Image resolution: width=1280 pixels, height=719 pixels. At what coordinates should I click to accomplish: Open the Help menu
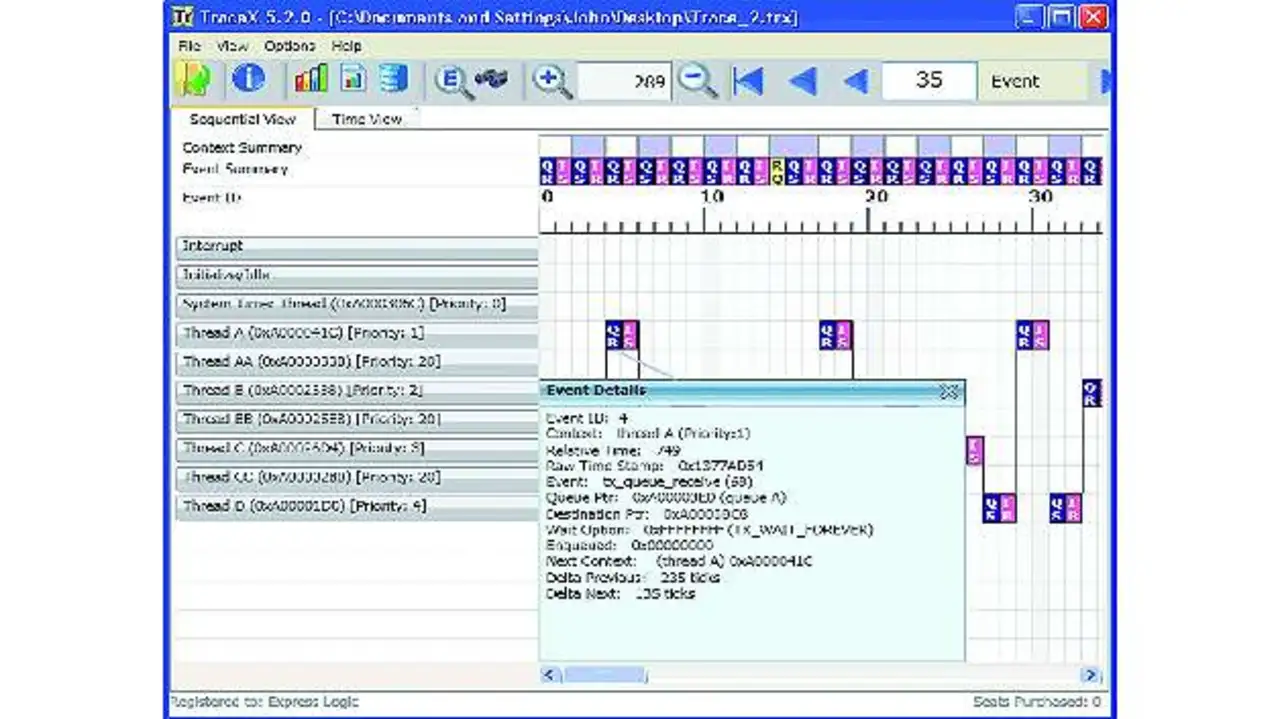(346, 46)
